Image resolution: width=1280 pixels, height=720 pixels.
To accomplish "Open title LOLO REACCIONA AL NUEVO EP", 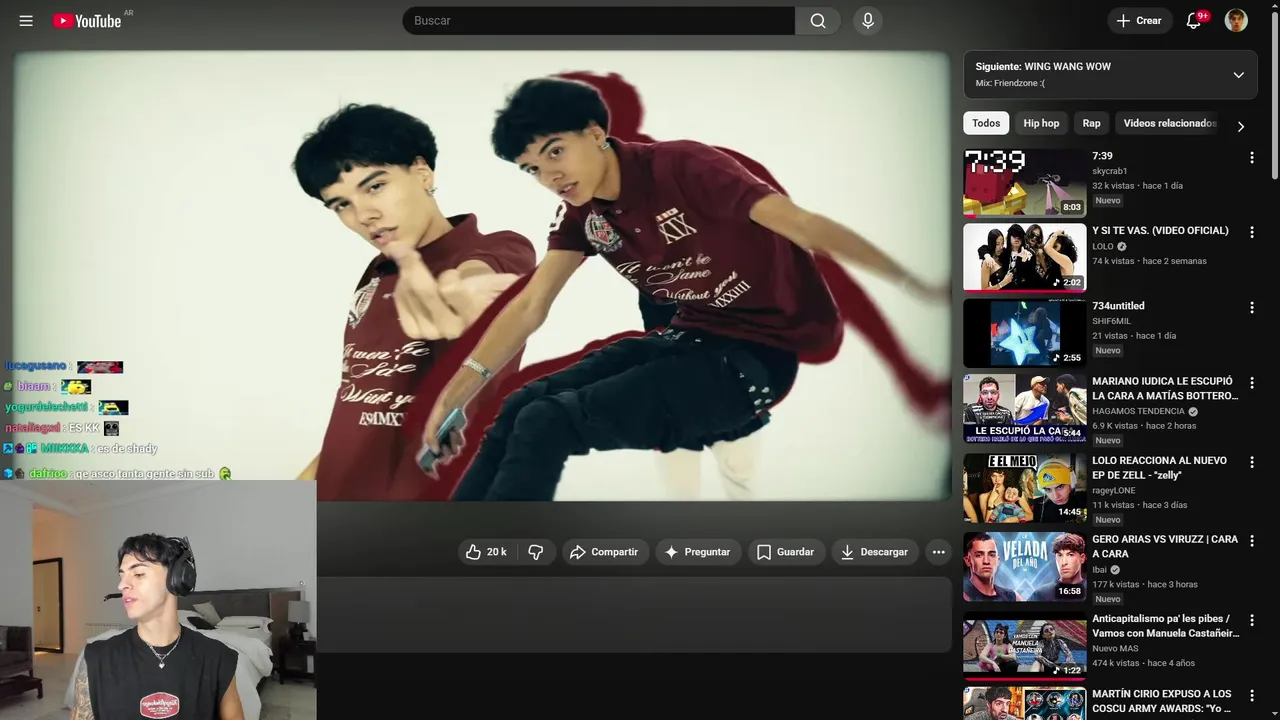I will tap(1160, 468).
